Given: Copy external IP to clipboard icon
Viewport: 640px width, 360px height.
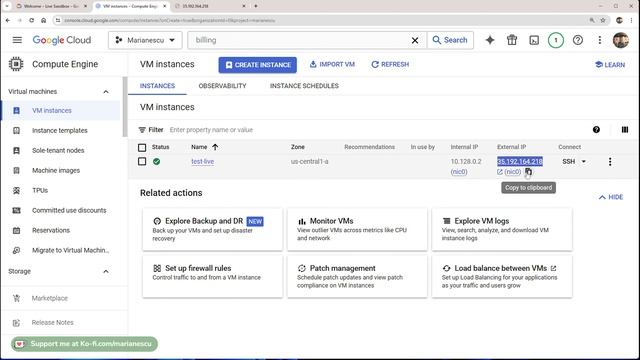Looking at the screenshot, I should click(528, 172).
